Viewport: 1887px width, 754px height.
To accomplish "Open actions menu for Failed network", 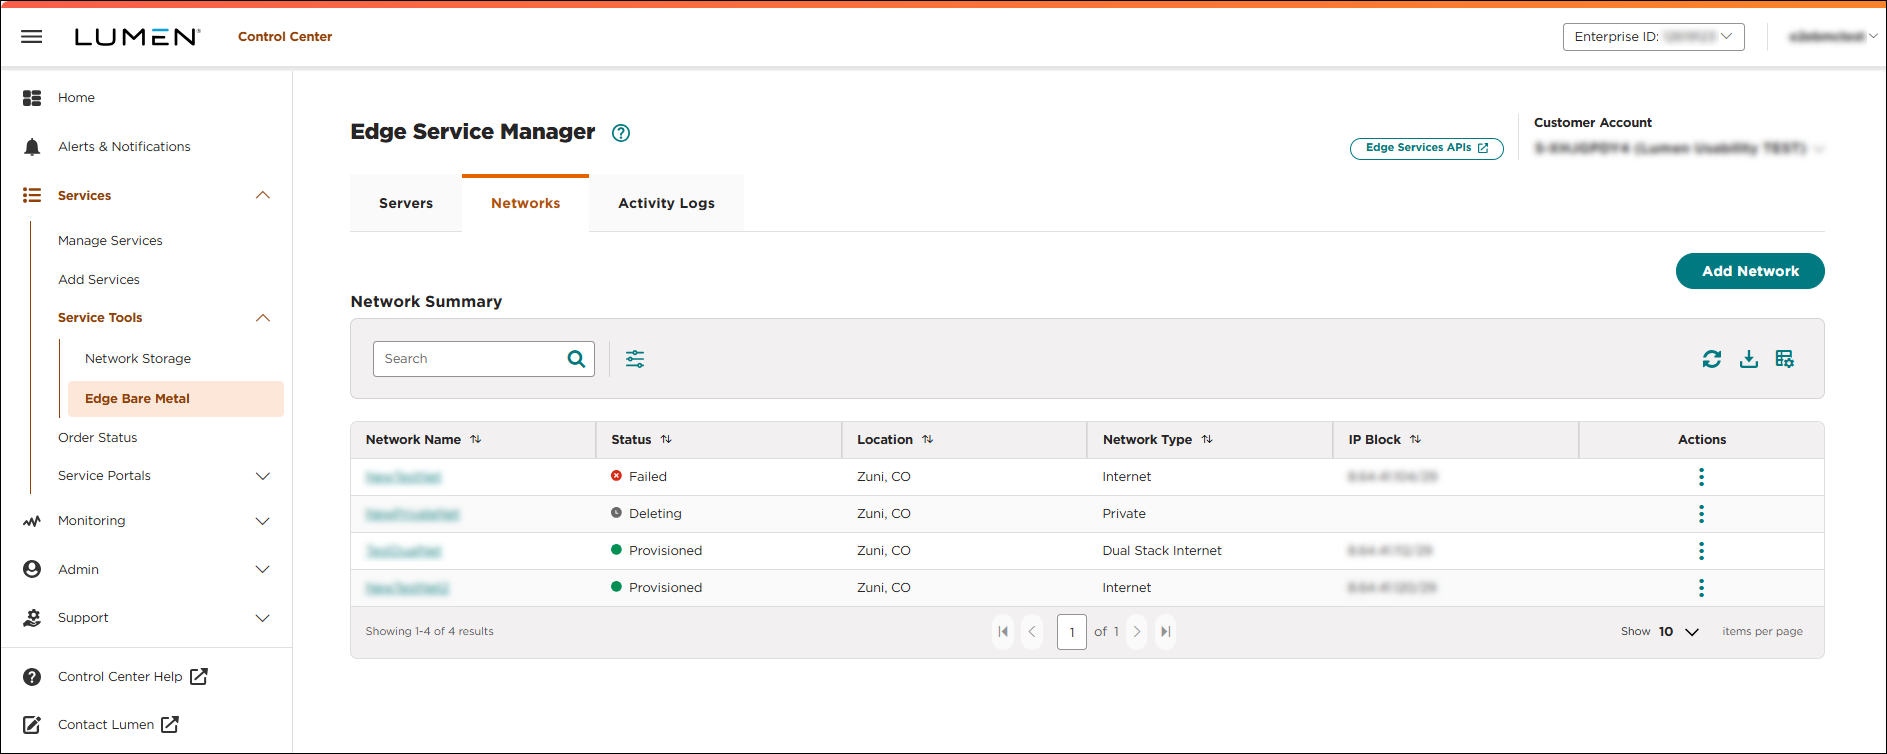I will 1701,477.
